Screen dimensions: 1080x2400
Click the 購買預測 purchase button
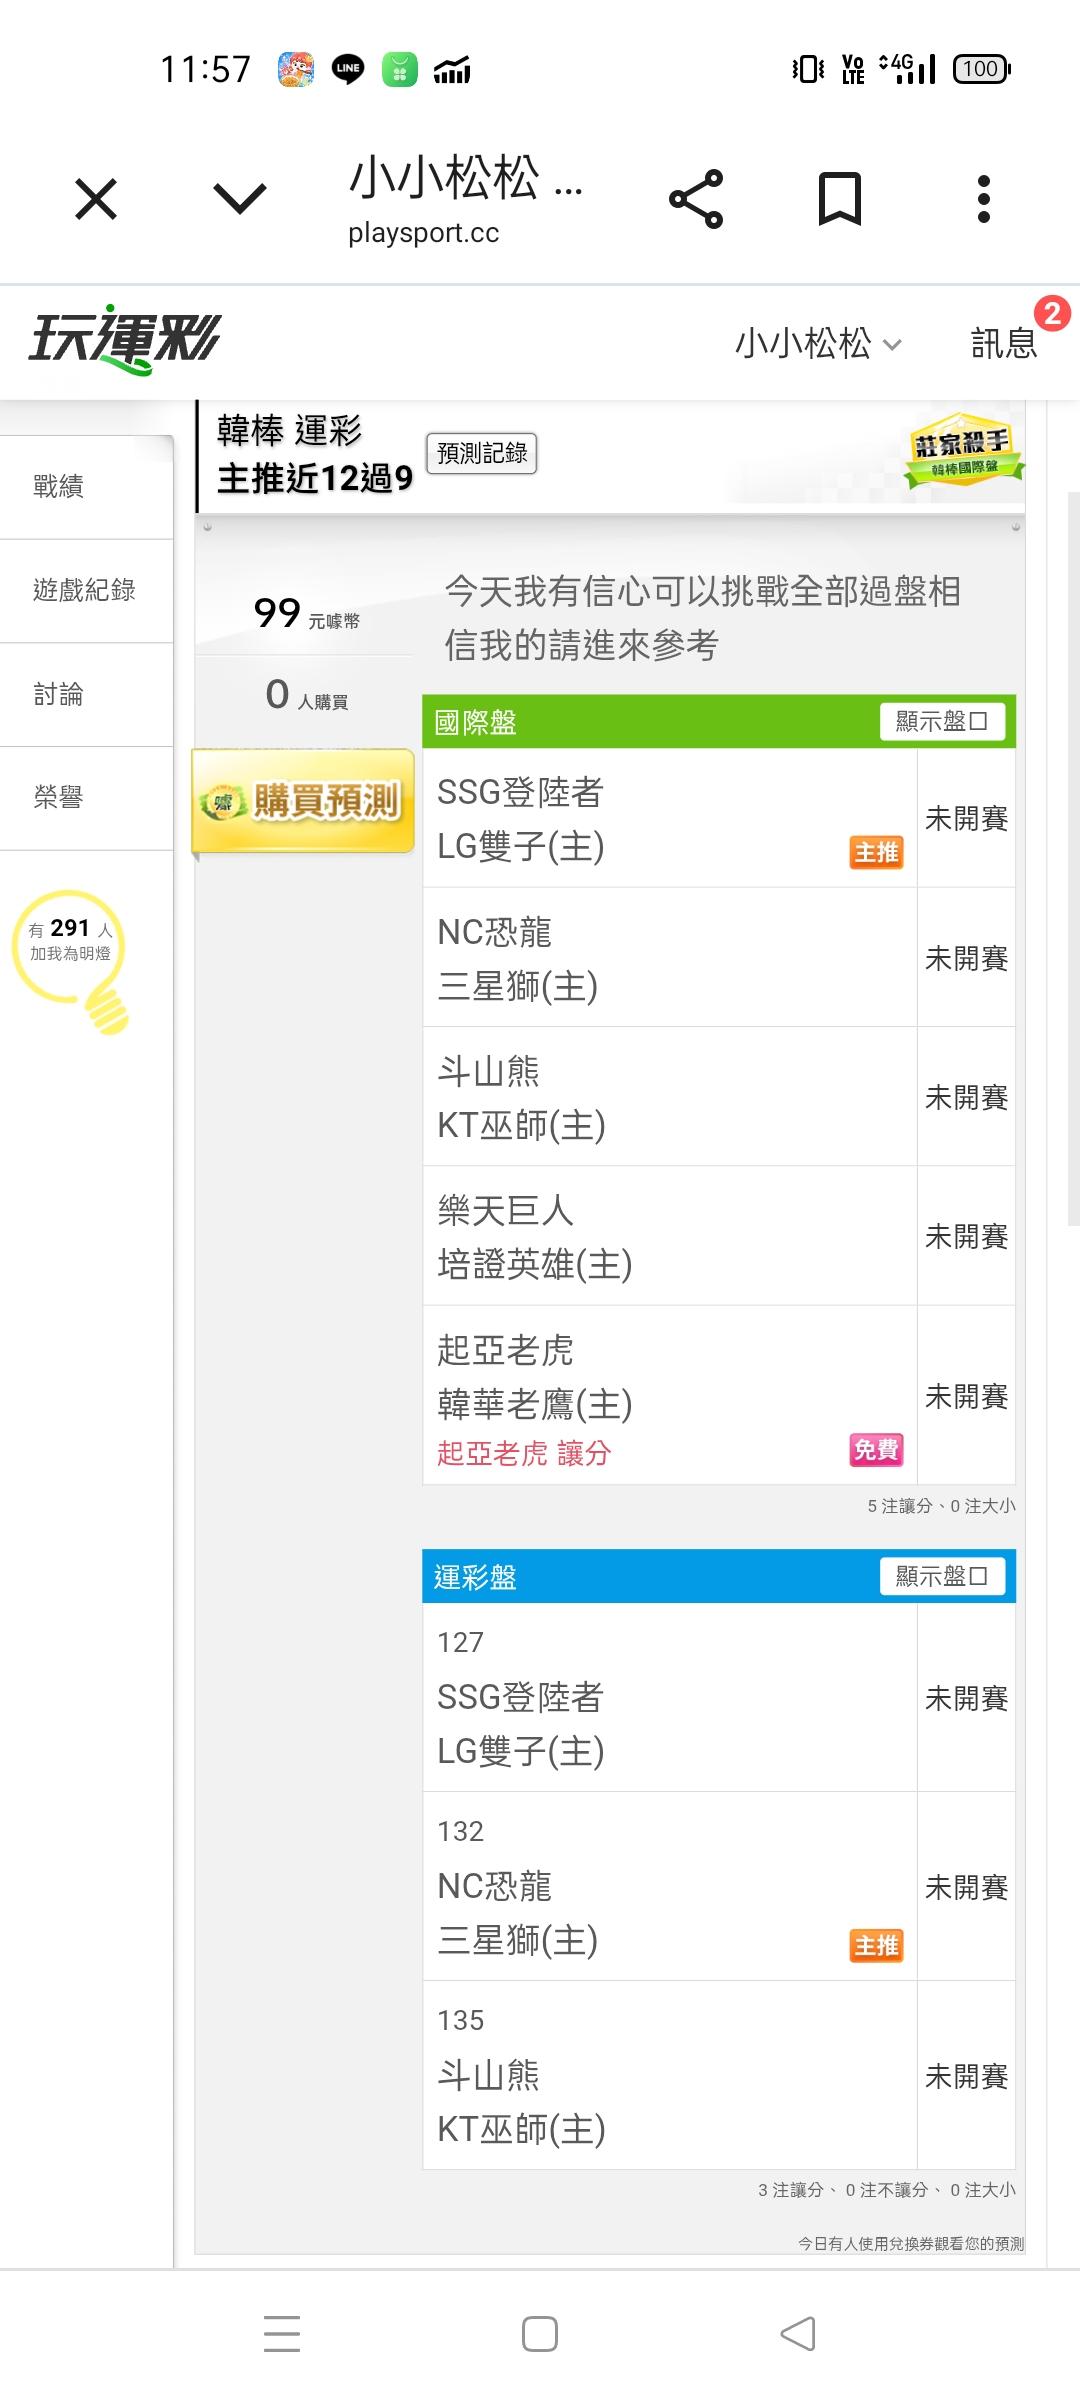pyautogui.click(x=303, y=800)
